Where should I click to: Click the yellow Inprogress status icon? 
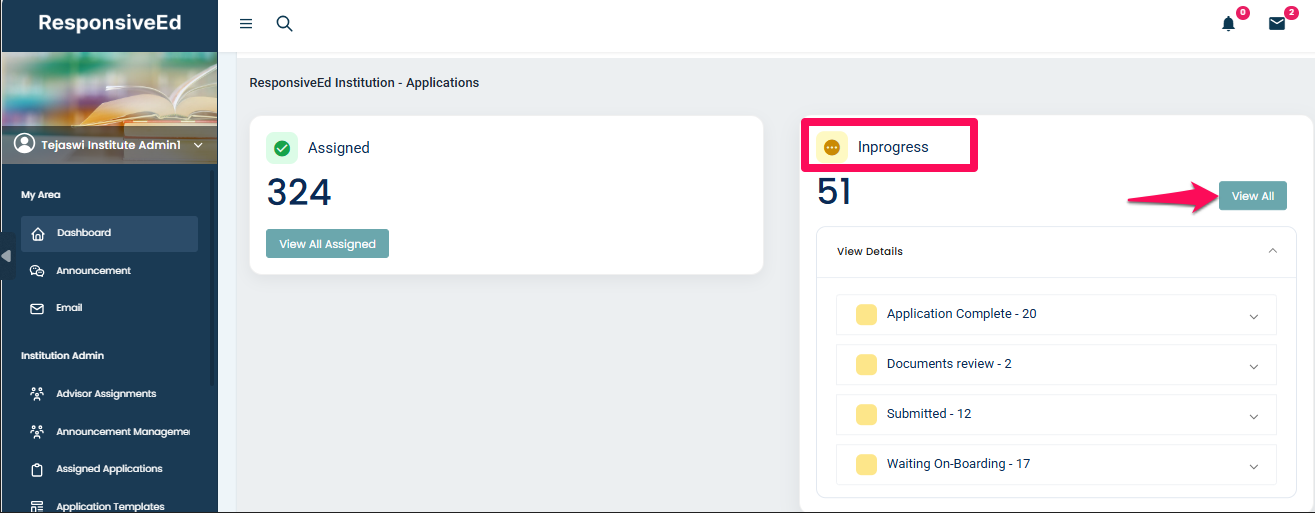click(832, 147)
